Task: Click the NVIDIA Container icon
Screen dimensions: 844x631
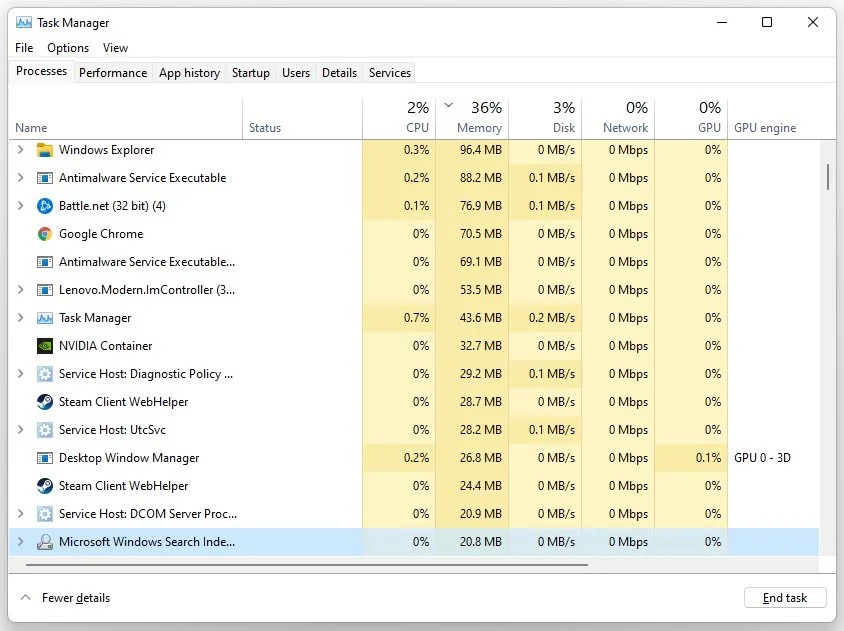Action: (x=45, y=346)
